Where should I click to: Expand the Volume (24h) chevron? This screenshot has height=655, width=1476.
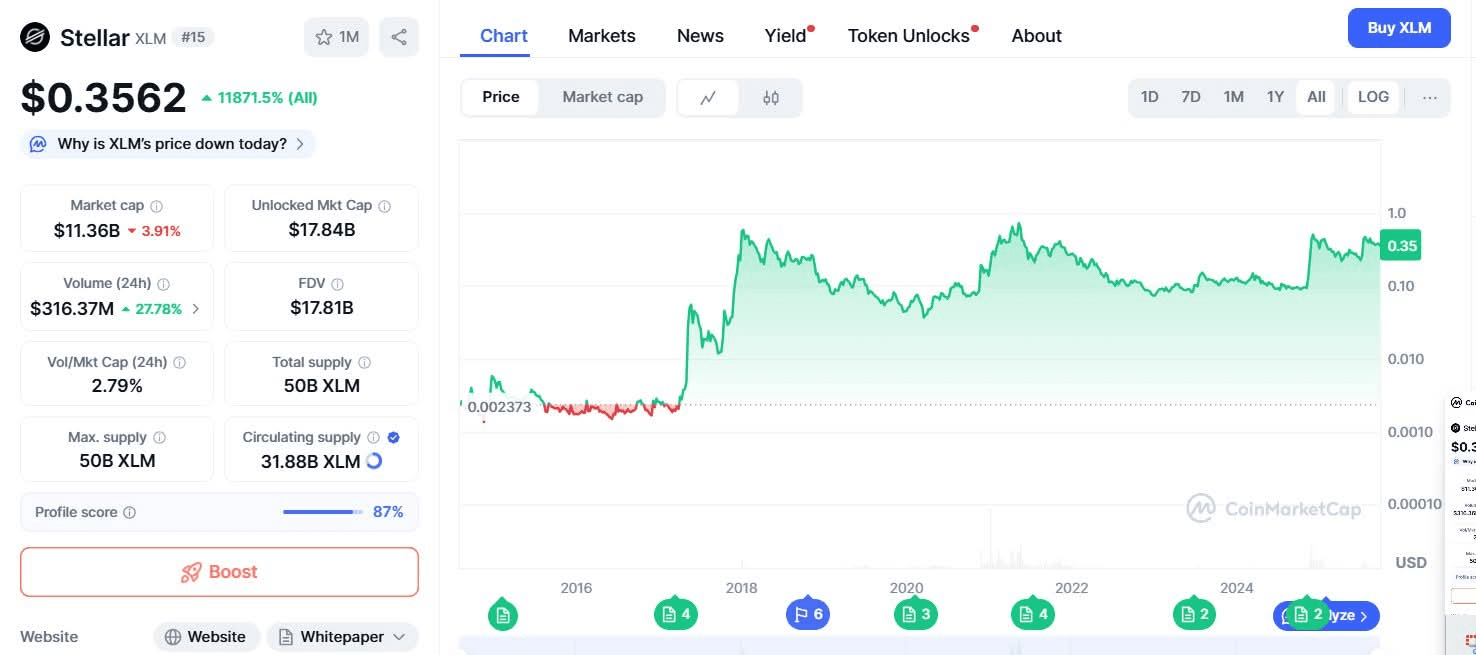click(x=195, y=309)
